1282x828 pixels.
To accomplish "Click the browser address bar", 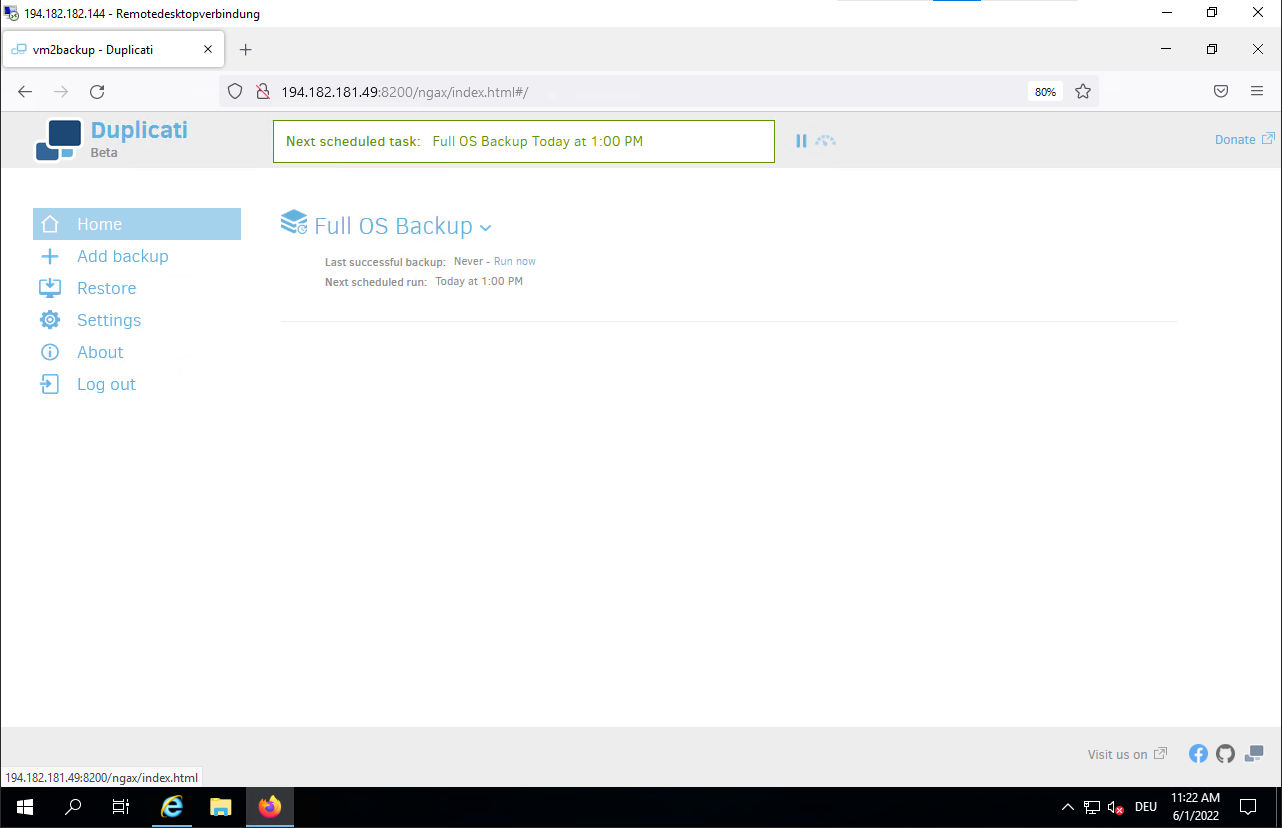I will click(640, 92).
